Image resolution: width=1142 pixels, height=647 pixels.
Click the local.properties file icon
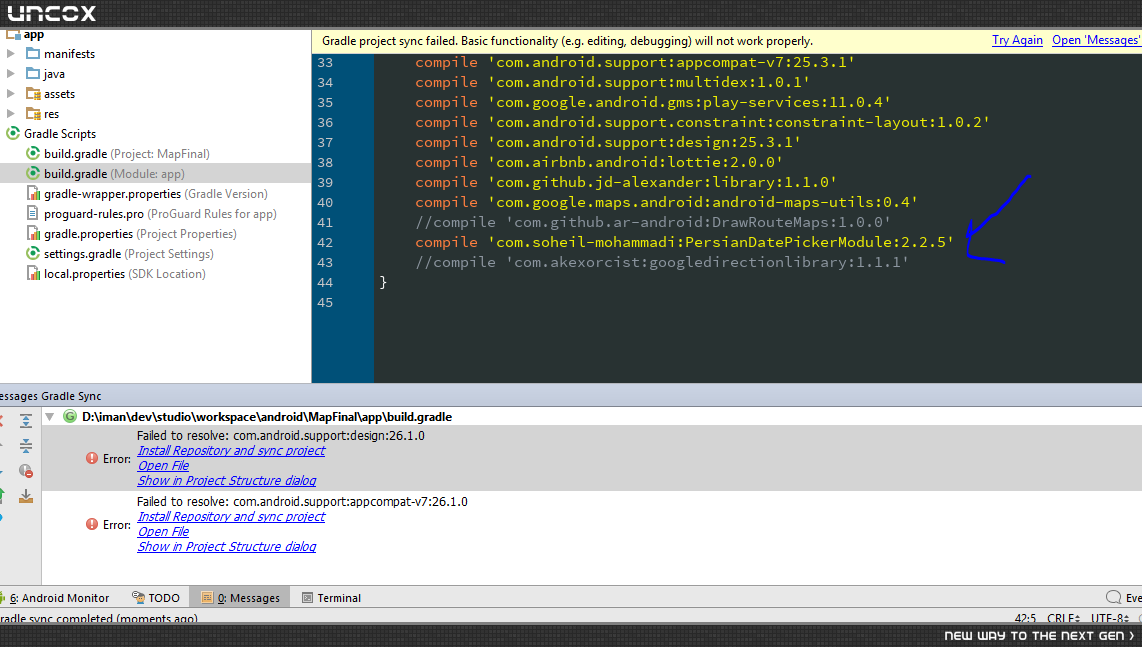(33, 274)
